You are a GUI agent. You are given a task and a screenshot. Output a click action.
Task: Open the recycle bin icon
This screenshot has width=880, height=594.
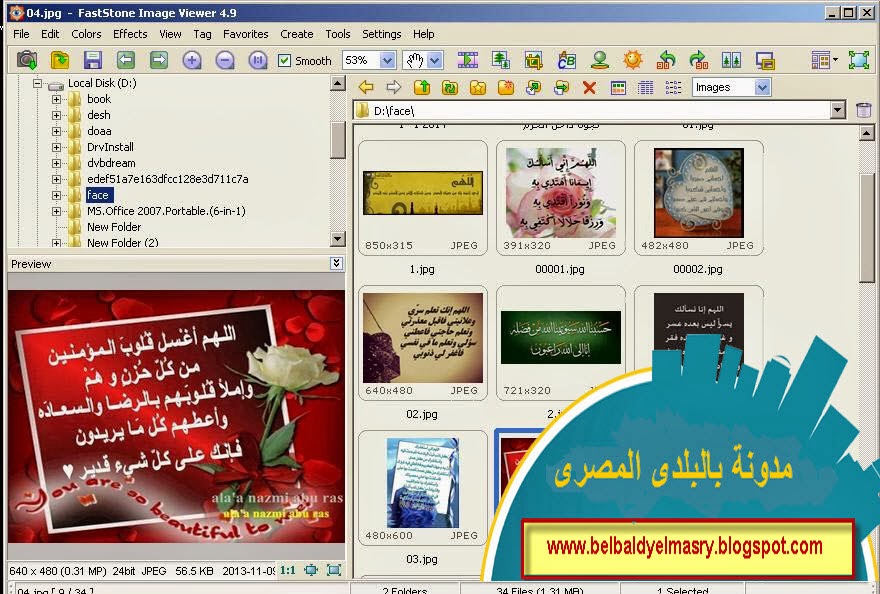click(x=864, y=110)
